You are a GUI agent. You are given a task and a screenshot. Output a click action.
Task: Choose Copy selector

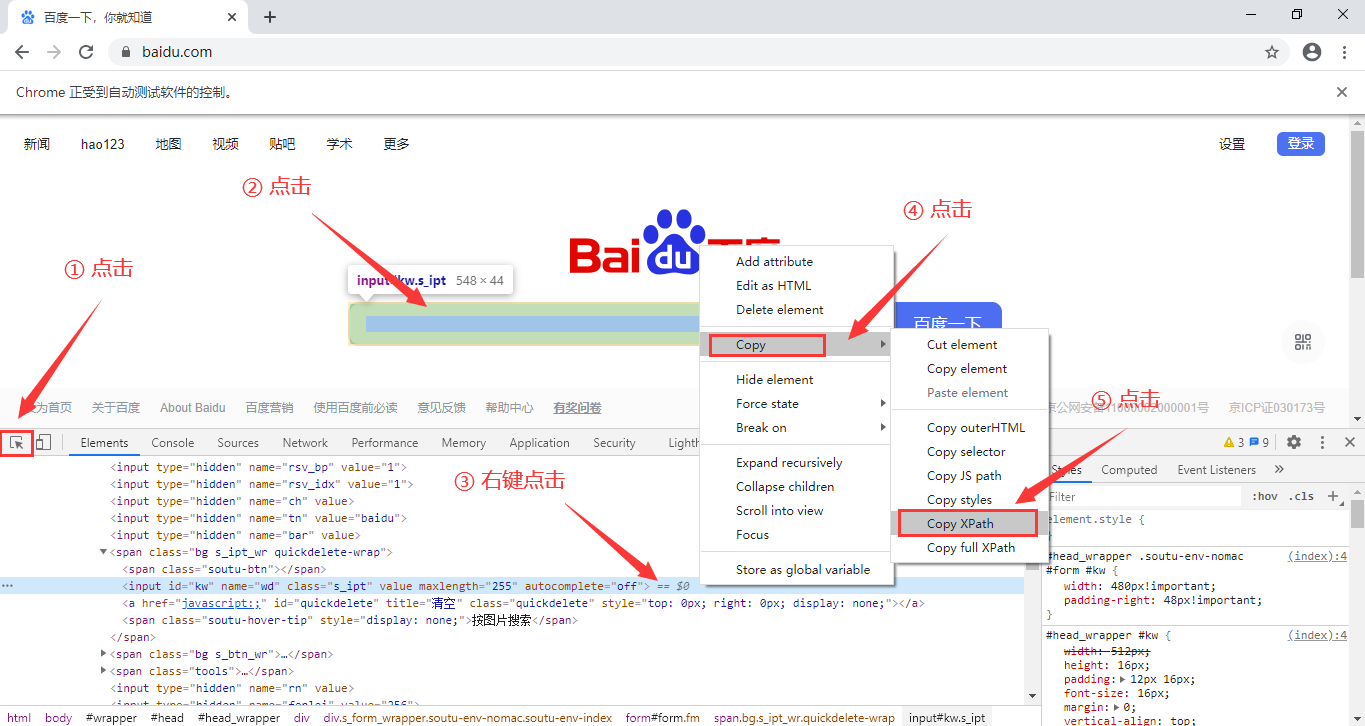click(969, 451)
